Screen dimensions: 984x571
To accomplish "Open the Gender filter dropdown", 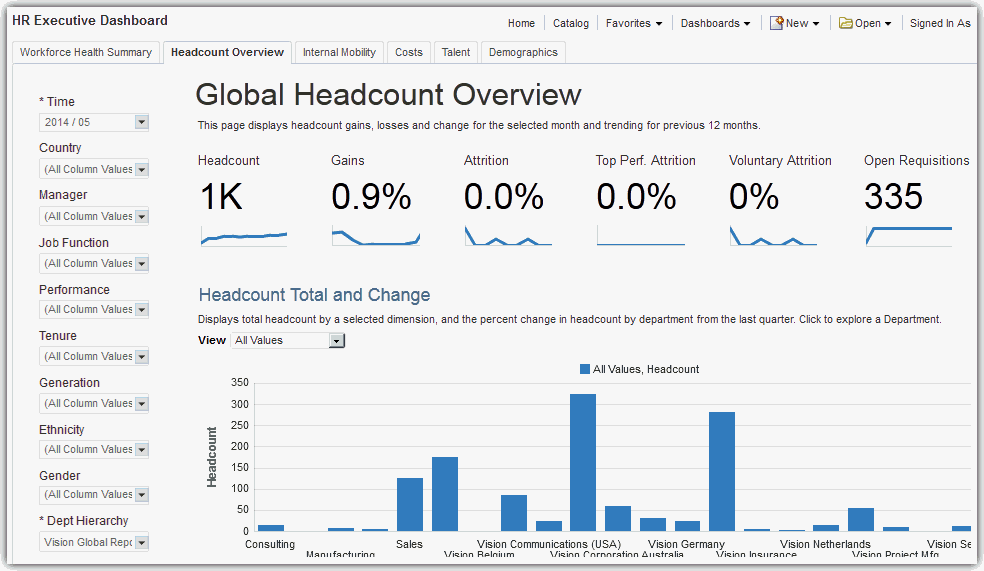I will point(141,494).
